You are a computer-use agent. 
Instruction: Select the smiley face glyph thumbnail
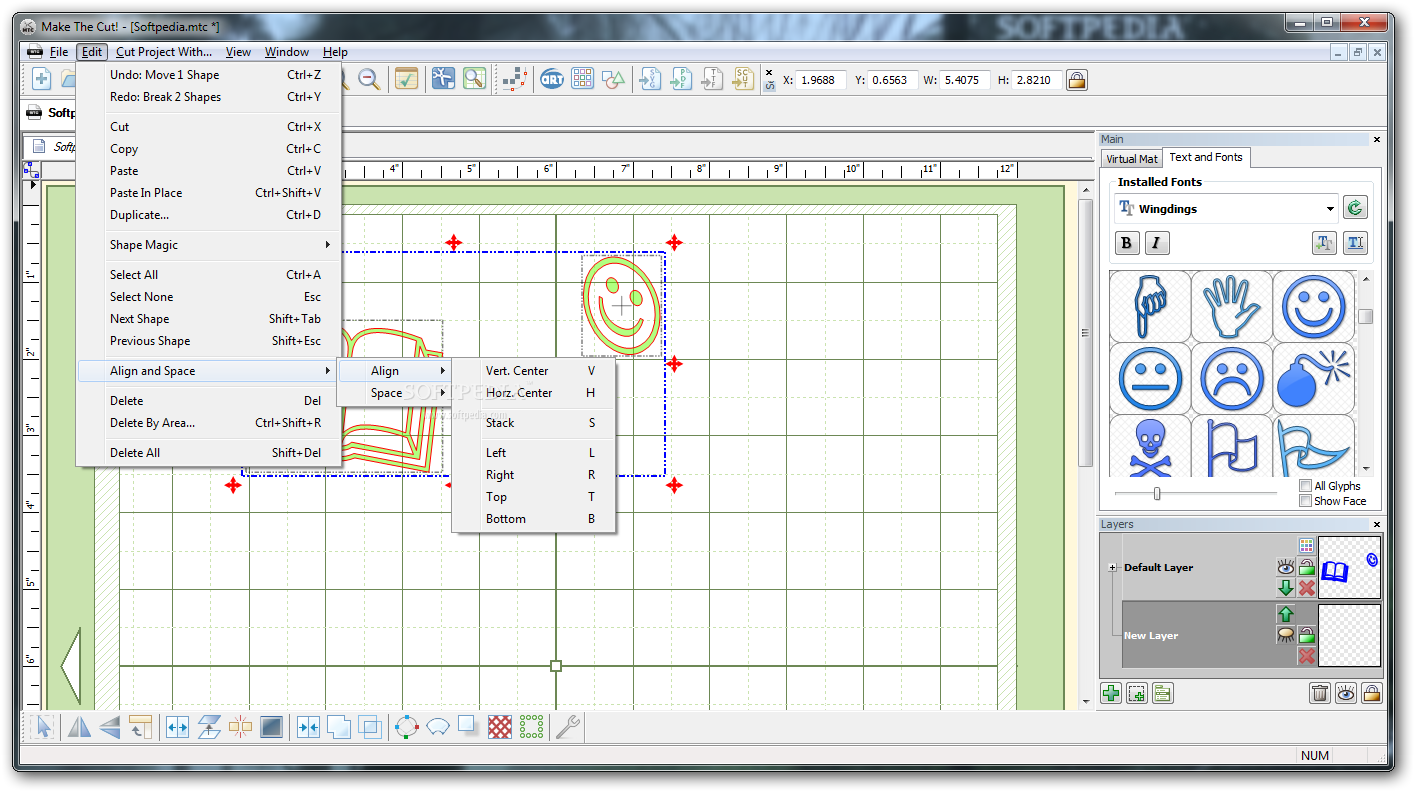1313,307
